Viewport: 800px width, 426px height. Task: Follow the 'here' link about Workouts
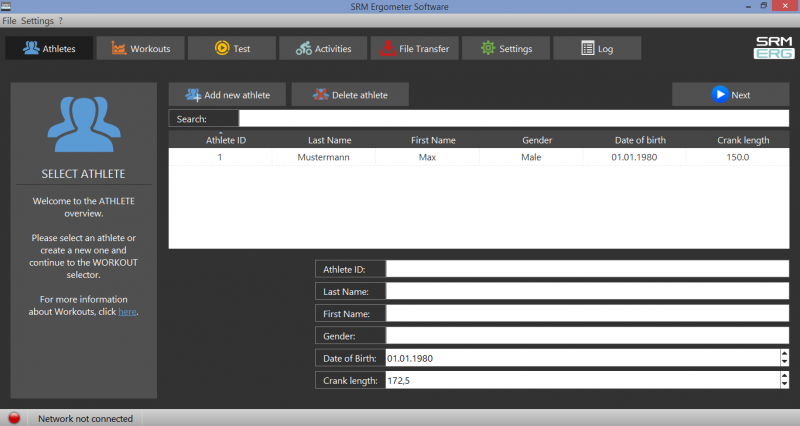tap(127, 312)
